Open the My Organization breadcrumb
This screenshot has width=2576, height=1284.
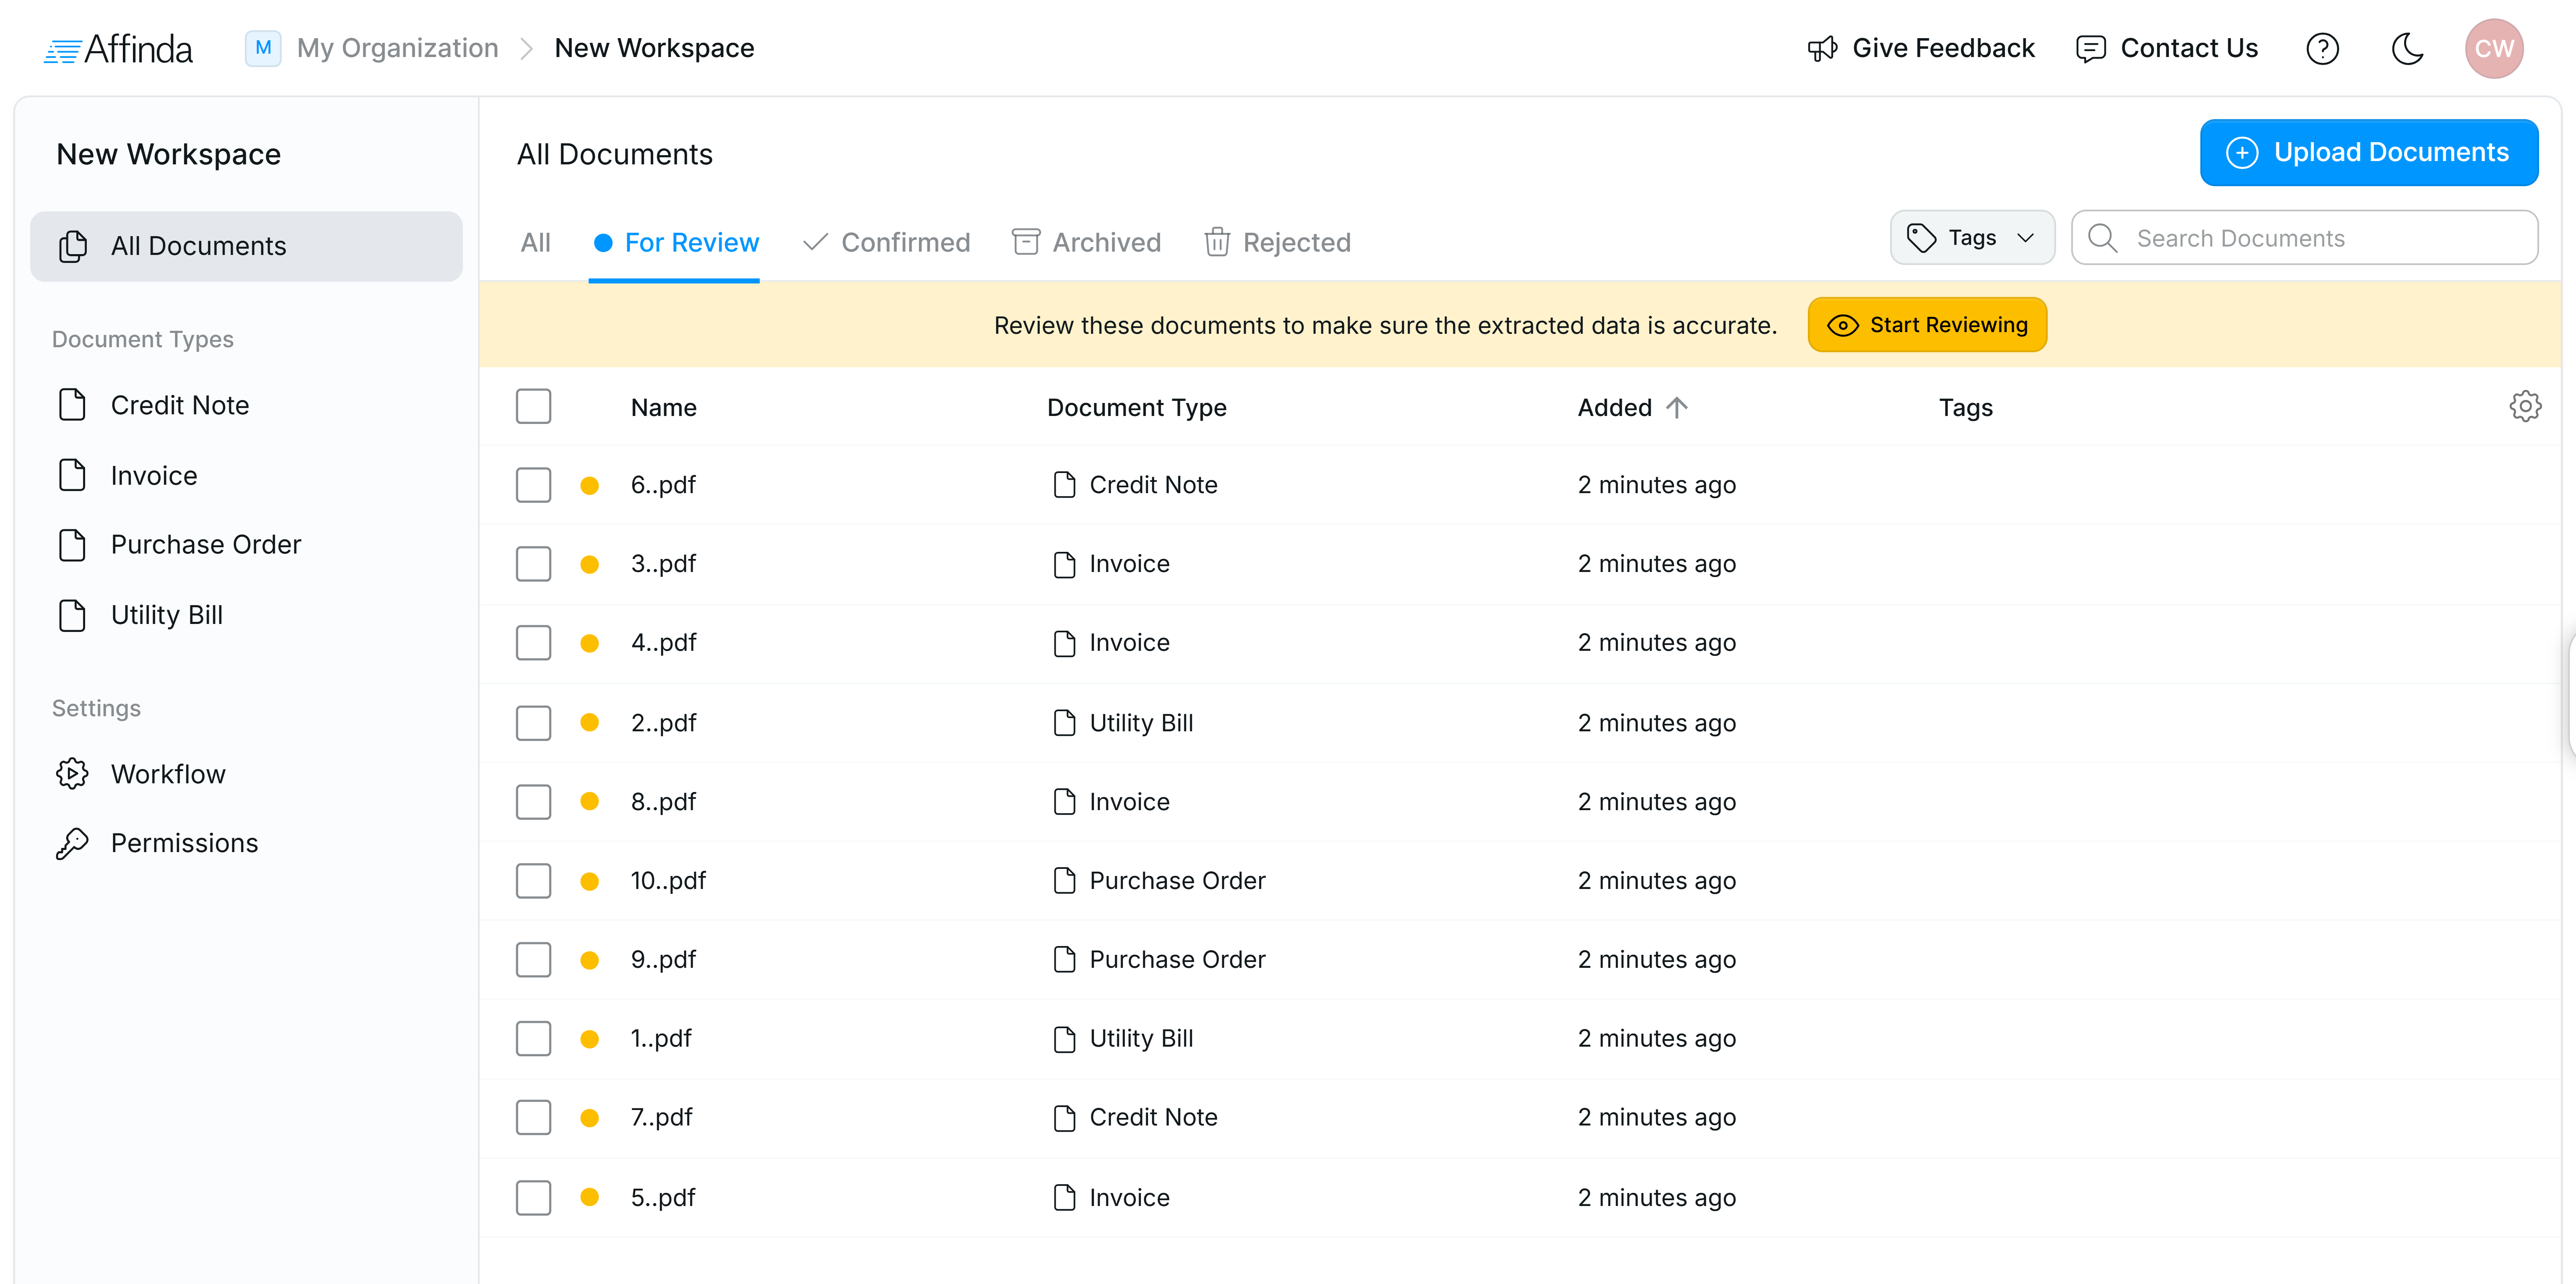coord(397,47)
